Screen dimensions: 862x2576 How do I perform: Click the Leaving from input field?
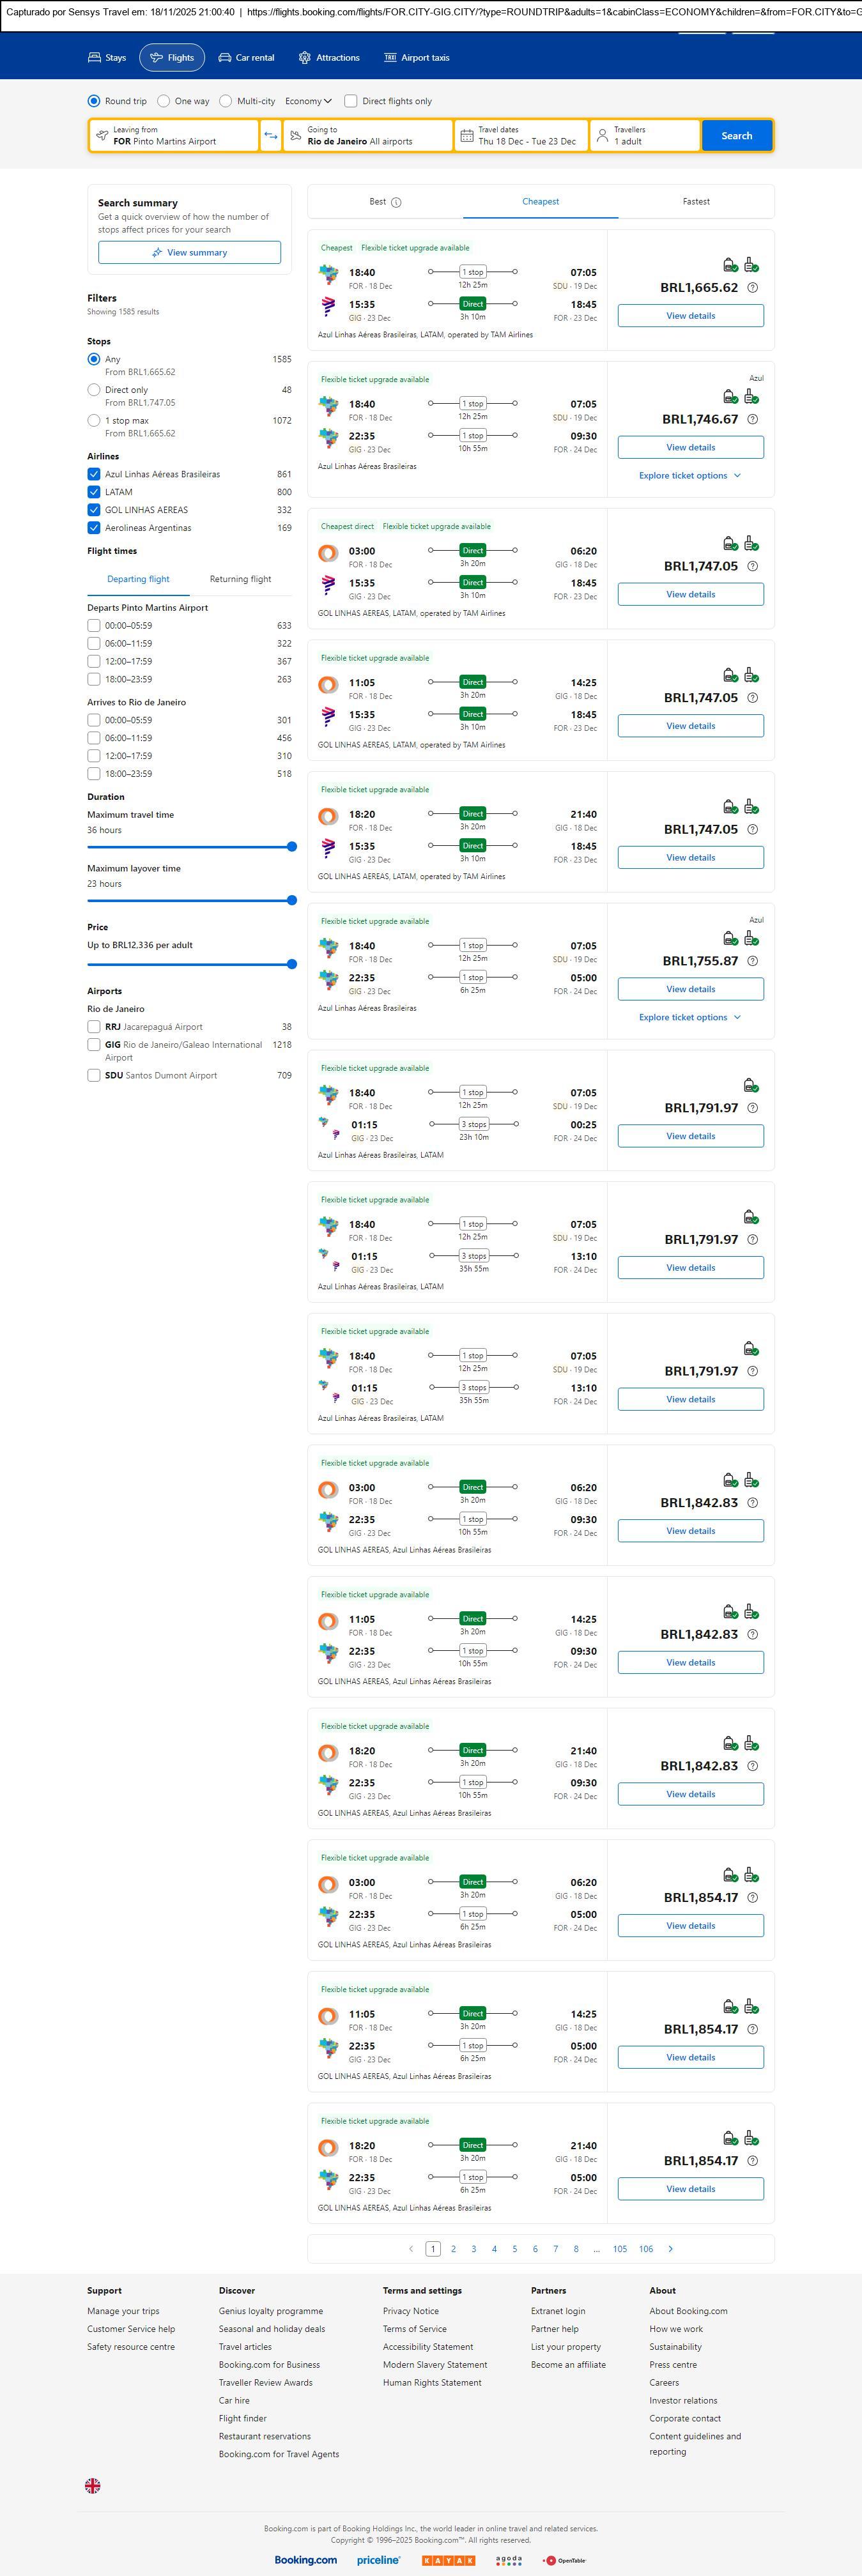point(175,136)
